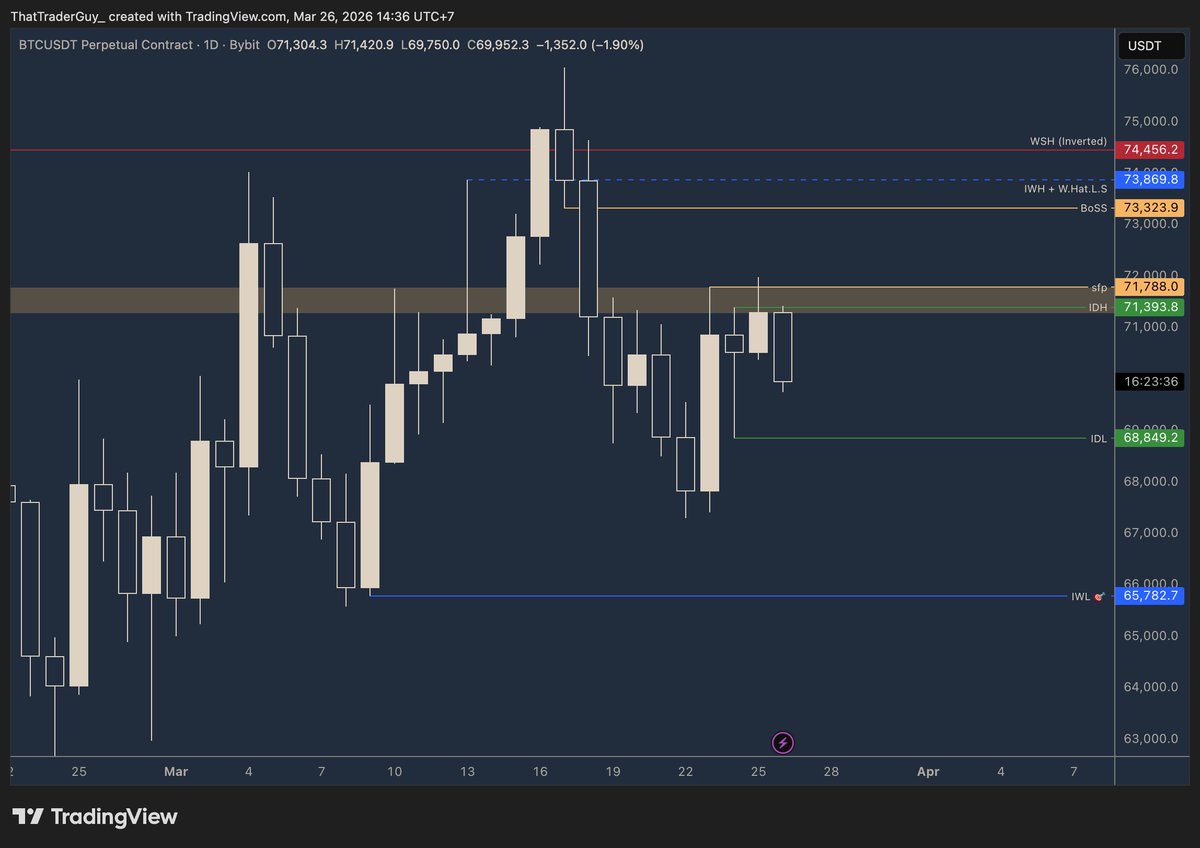Image resolution: width=1200 pixels, height=848 pixels.
Task: Select the BoSS horizontal line label
Action: point(1092,207)
